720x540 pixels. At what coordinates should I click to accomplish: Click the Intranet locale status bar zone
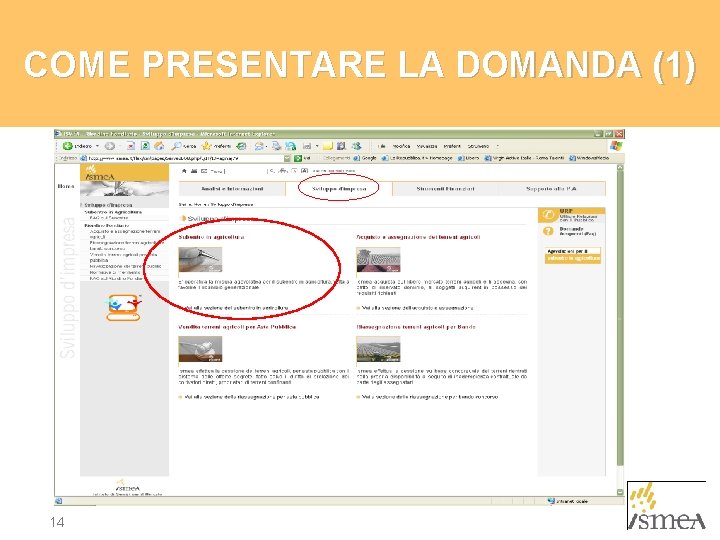[x=568, y=501]
